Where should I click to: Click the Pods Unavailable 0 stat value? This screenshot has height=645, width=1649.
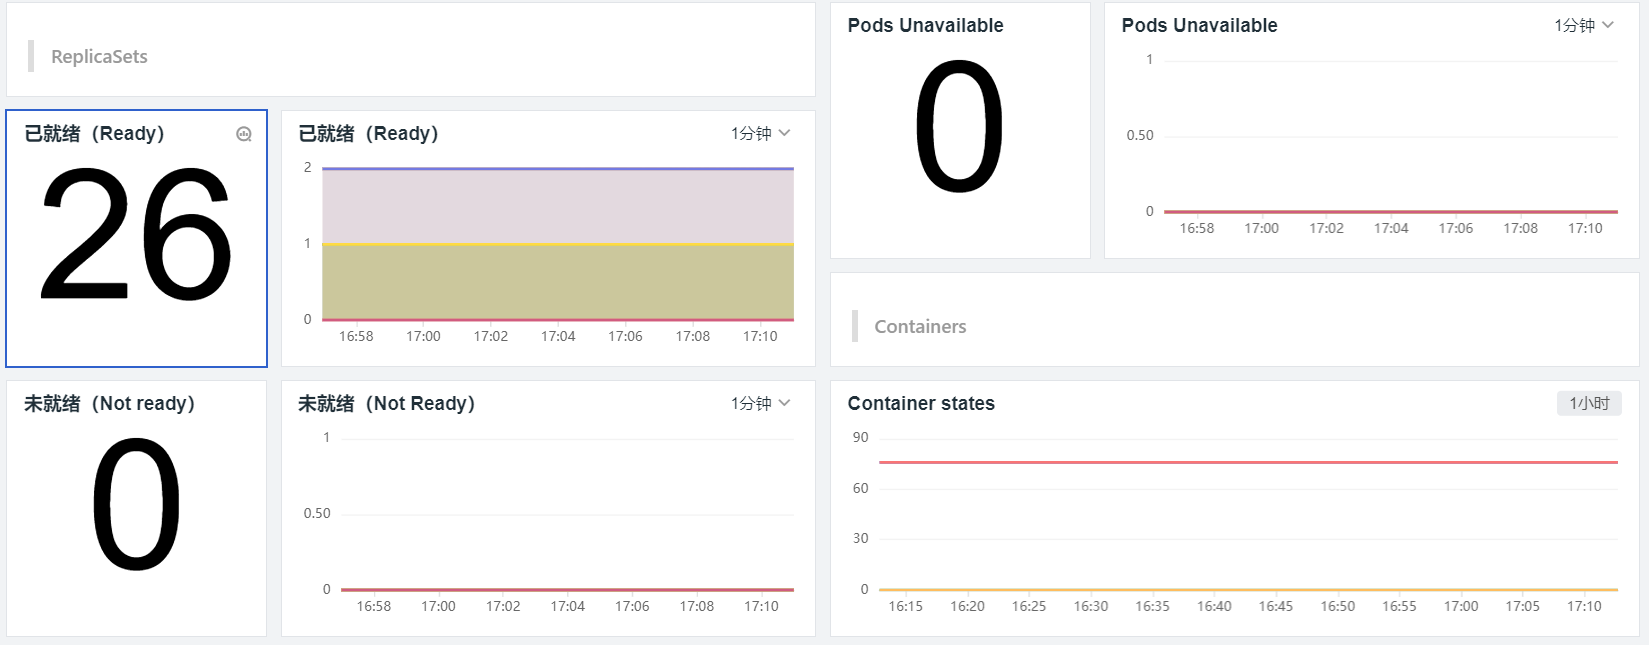pyautogui.click(x=959, y=127)
